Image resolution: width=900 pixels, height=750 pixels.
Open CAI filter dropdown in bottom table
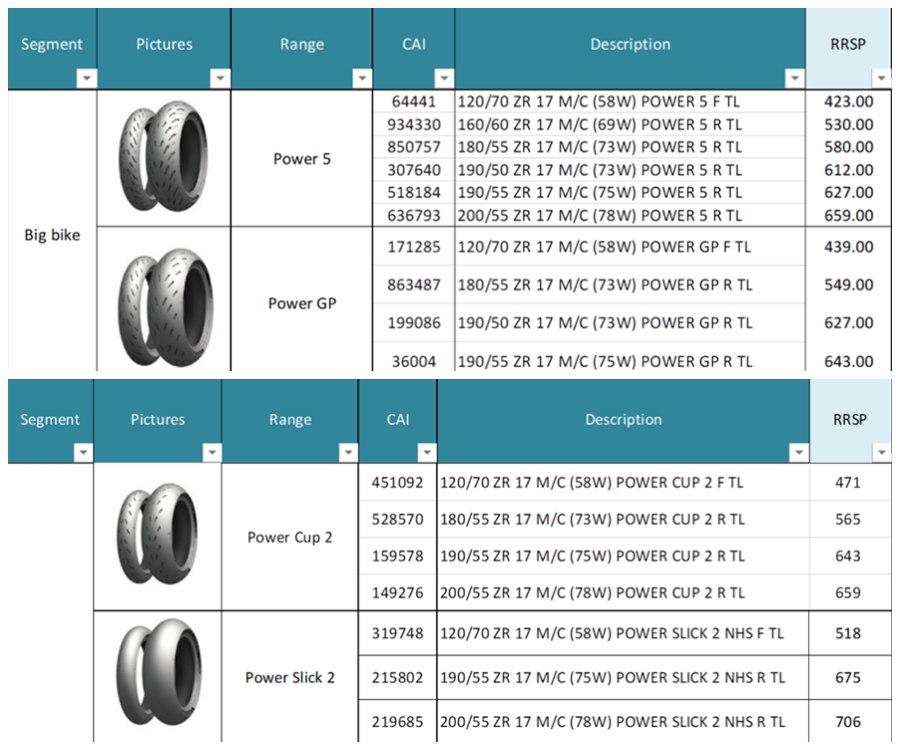pyautogui.click(x=426, y=453)
